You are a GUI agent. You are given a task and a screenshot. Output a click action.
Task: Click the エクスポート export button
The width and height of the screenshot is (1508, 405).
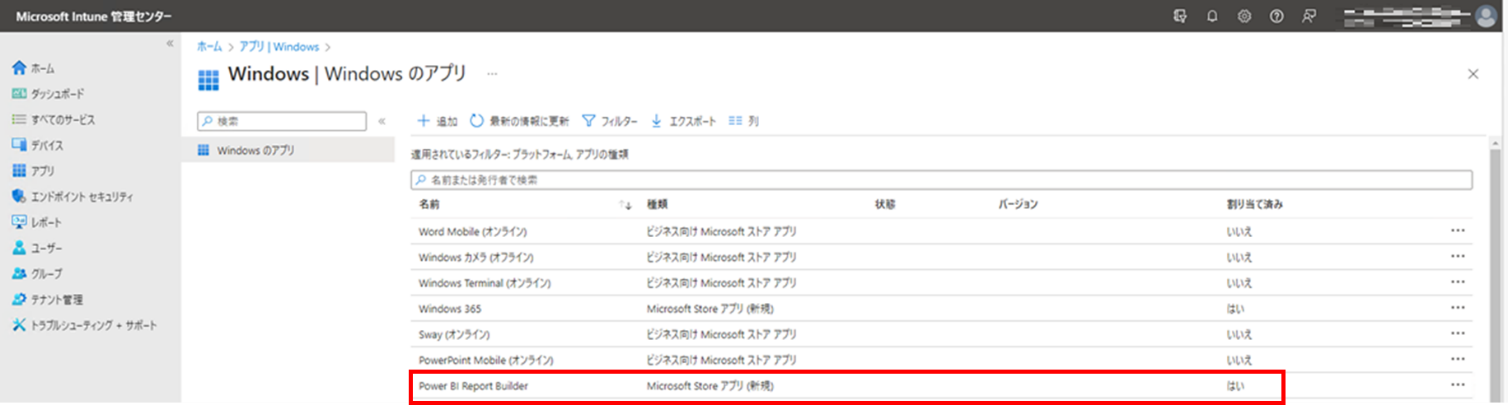tap(683, 121)
